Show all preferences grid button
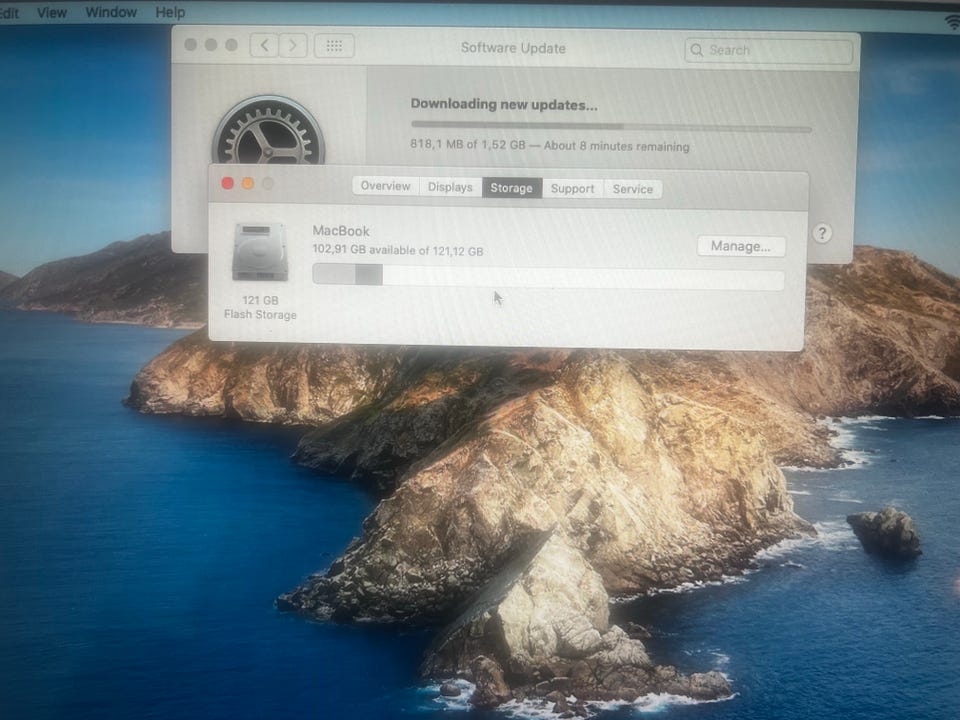This screenshot has height=720, width=960. pyautogui.click(x=334, y=46)
